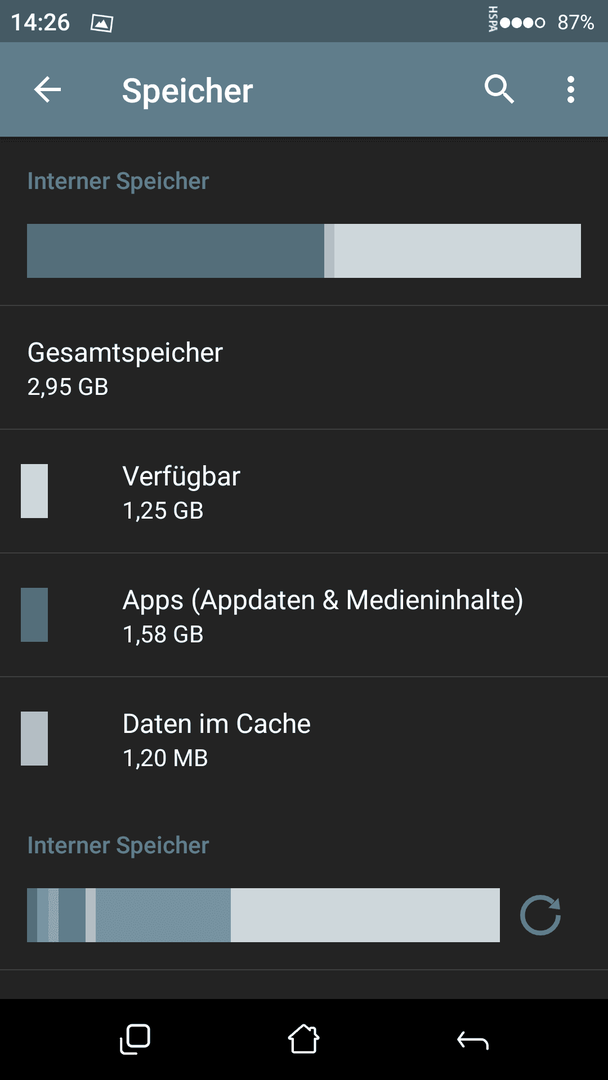Open search with the magnifier icon
Image resolution: width=608 pixels, height=1080 pixels.
499,90
